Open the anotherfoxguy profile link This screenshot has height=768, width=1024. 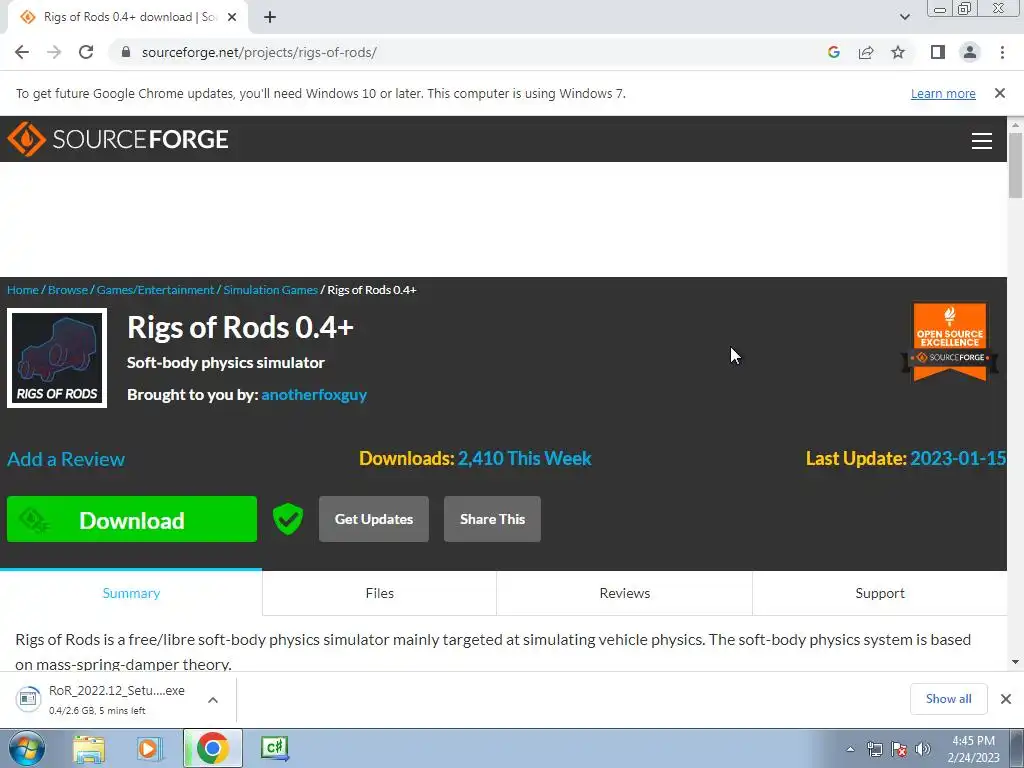314,394
